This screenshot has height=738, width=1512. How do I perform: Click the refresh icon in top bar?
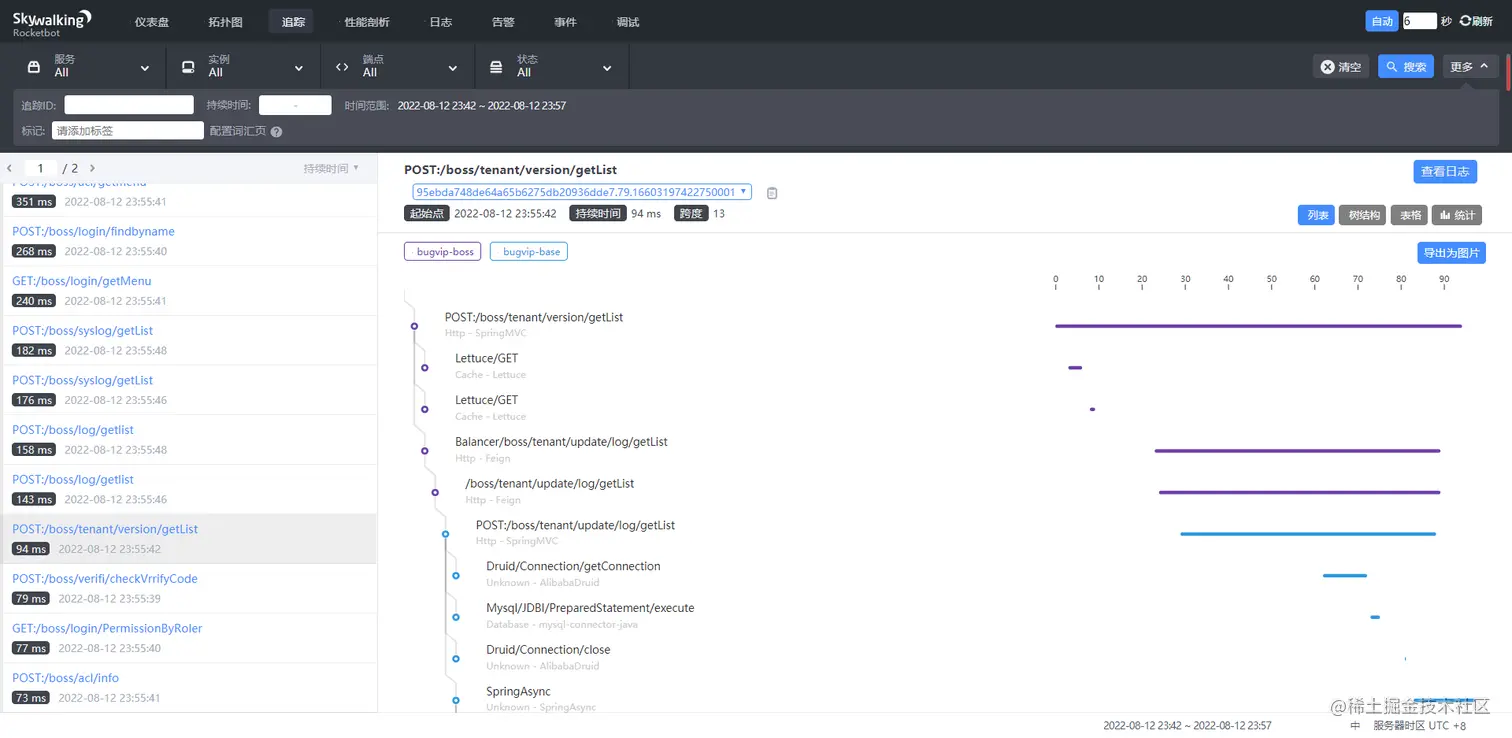coord(1465,21)
